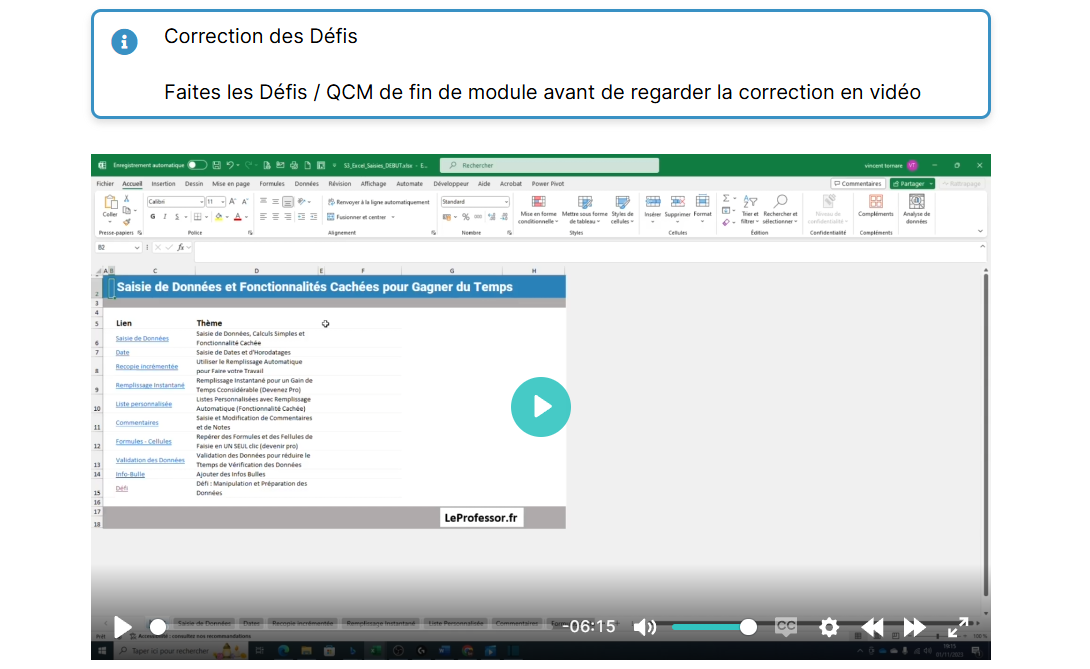Click the small play icon in the control bar
1090x669 pixels.
tap(123, 627)
